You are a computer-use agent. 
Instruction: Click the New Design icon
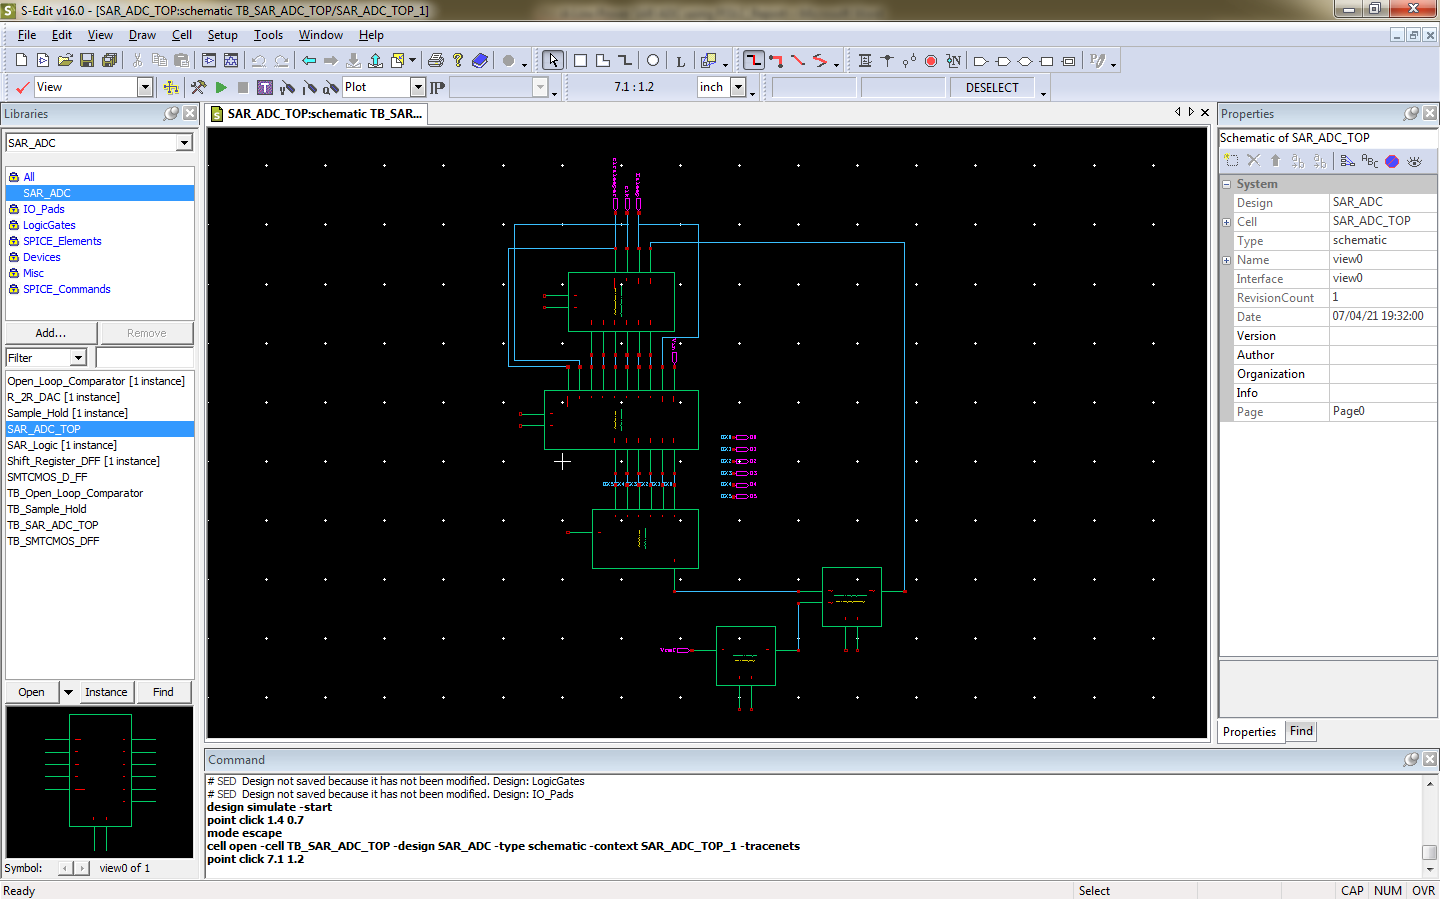point(21,61)
